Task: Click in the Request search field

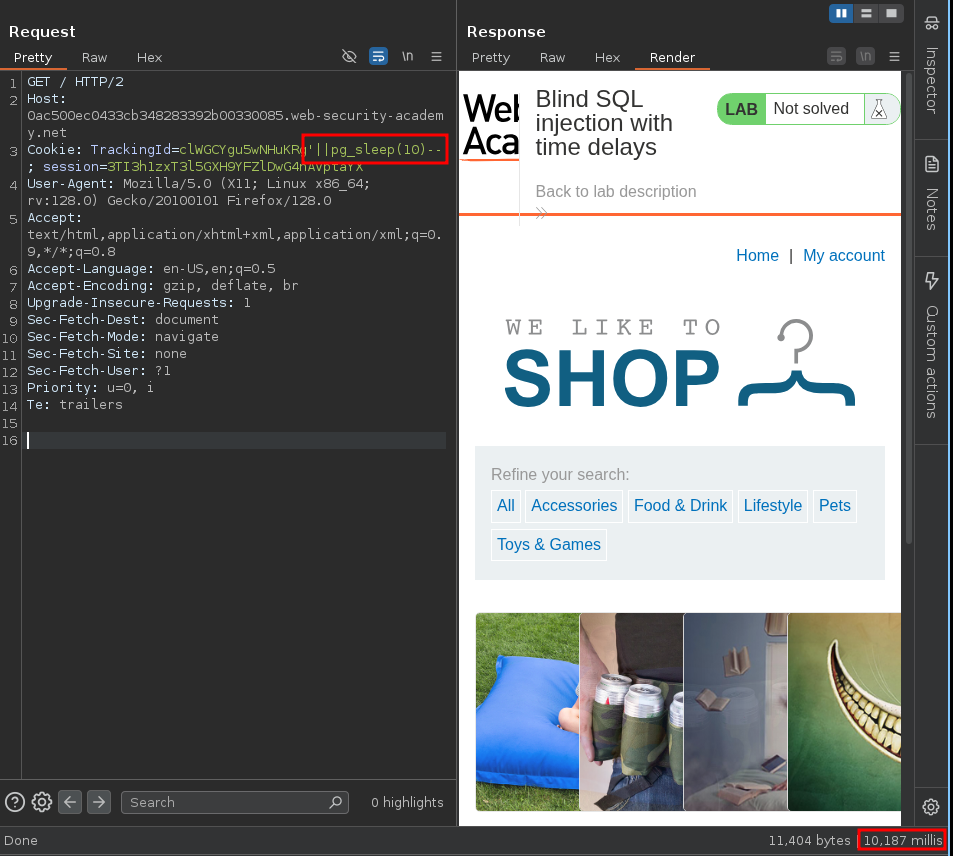Action: [x=225, y=802]
